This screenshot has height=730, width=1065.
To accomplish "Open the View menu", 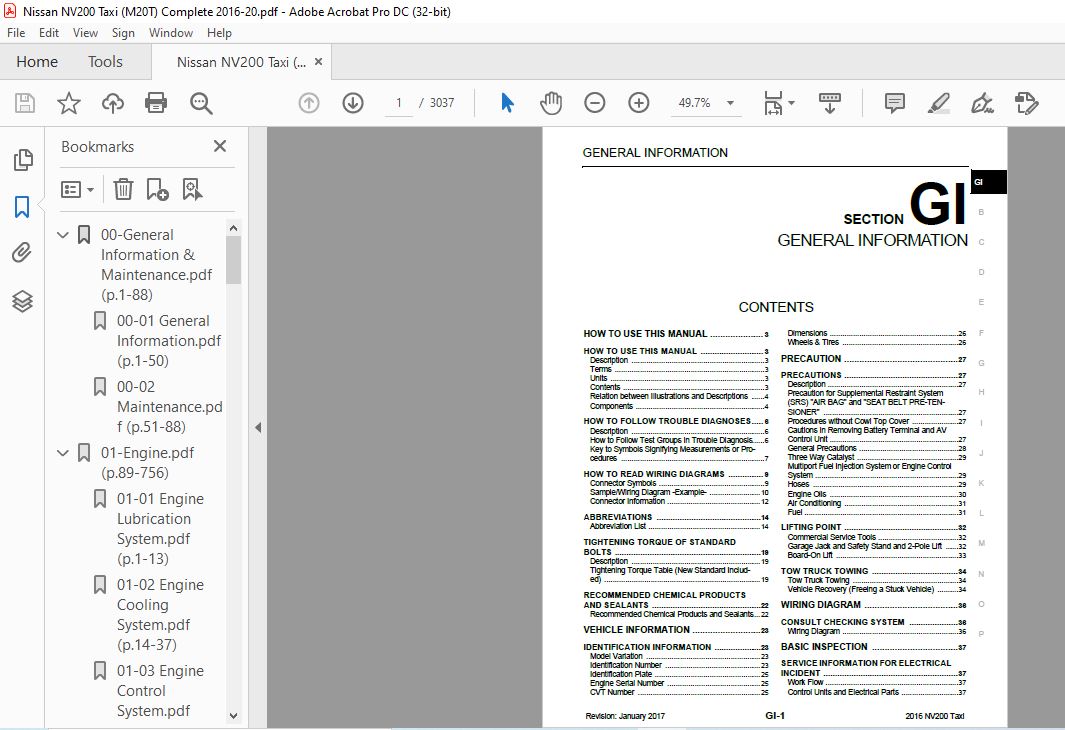I will [x=85, y=33].
